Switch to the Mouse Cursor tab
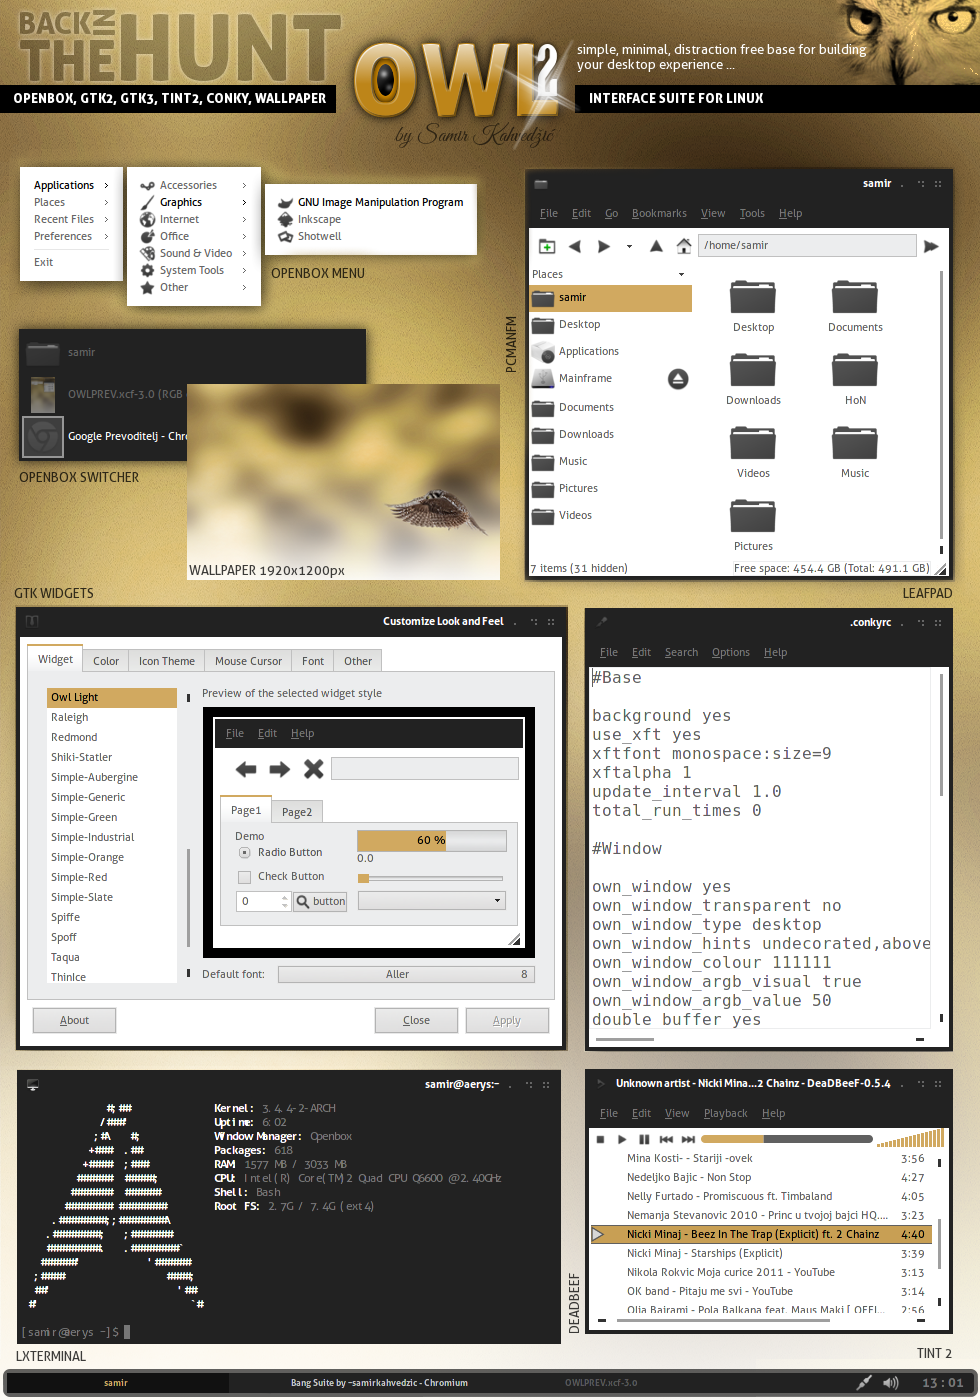 [x=248, y=661]
